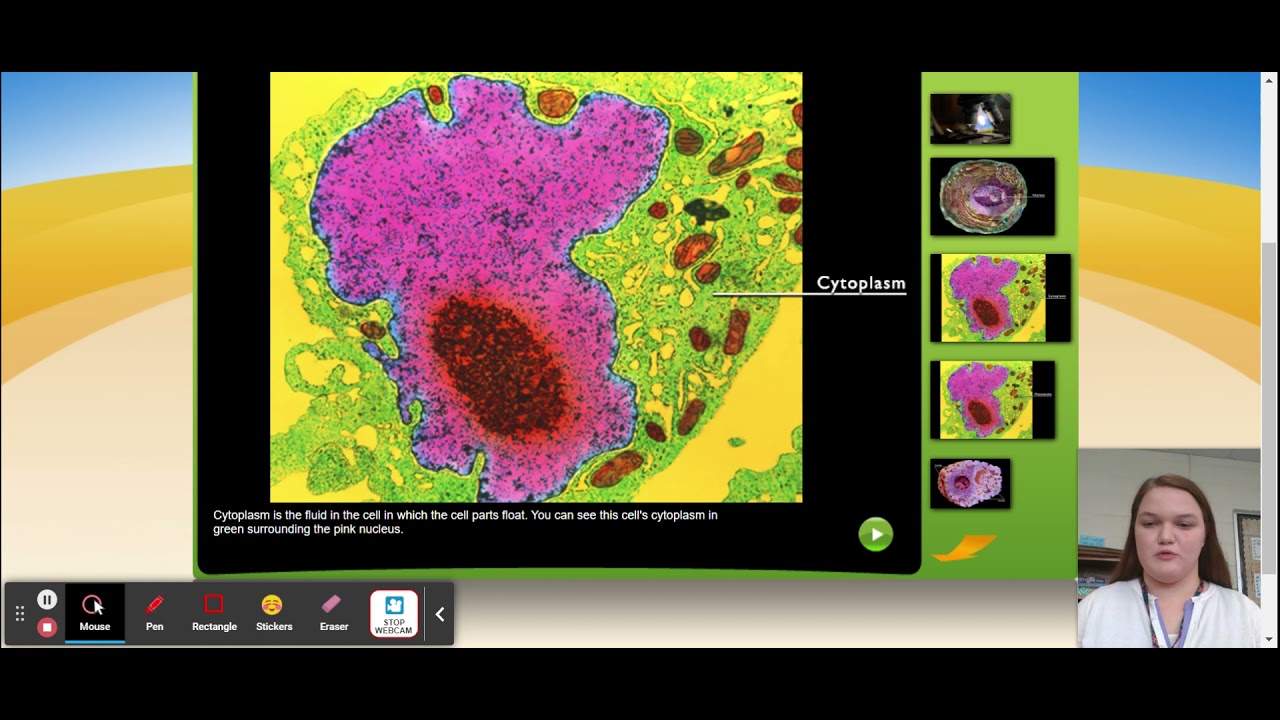Pause the screen recording

coord(47,600)
